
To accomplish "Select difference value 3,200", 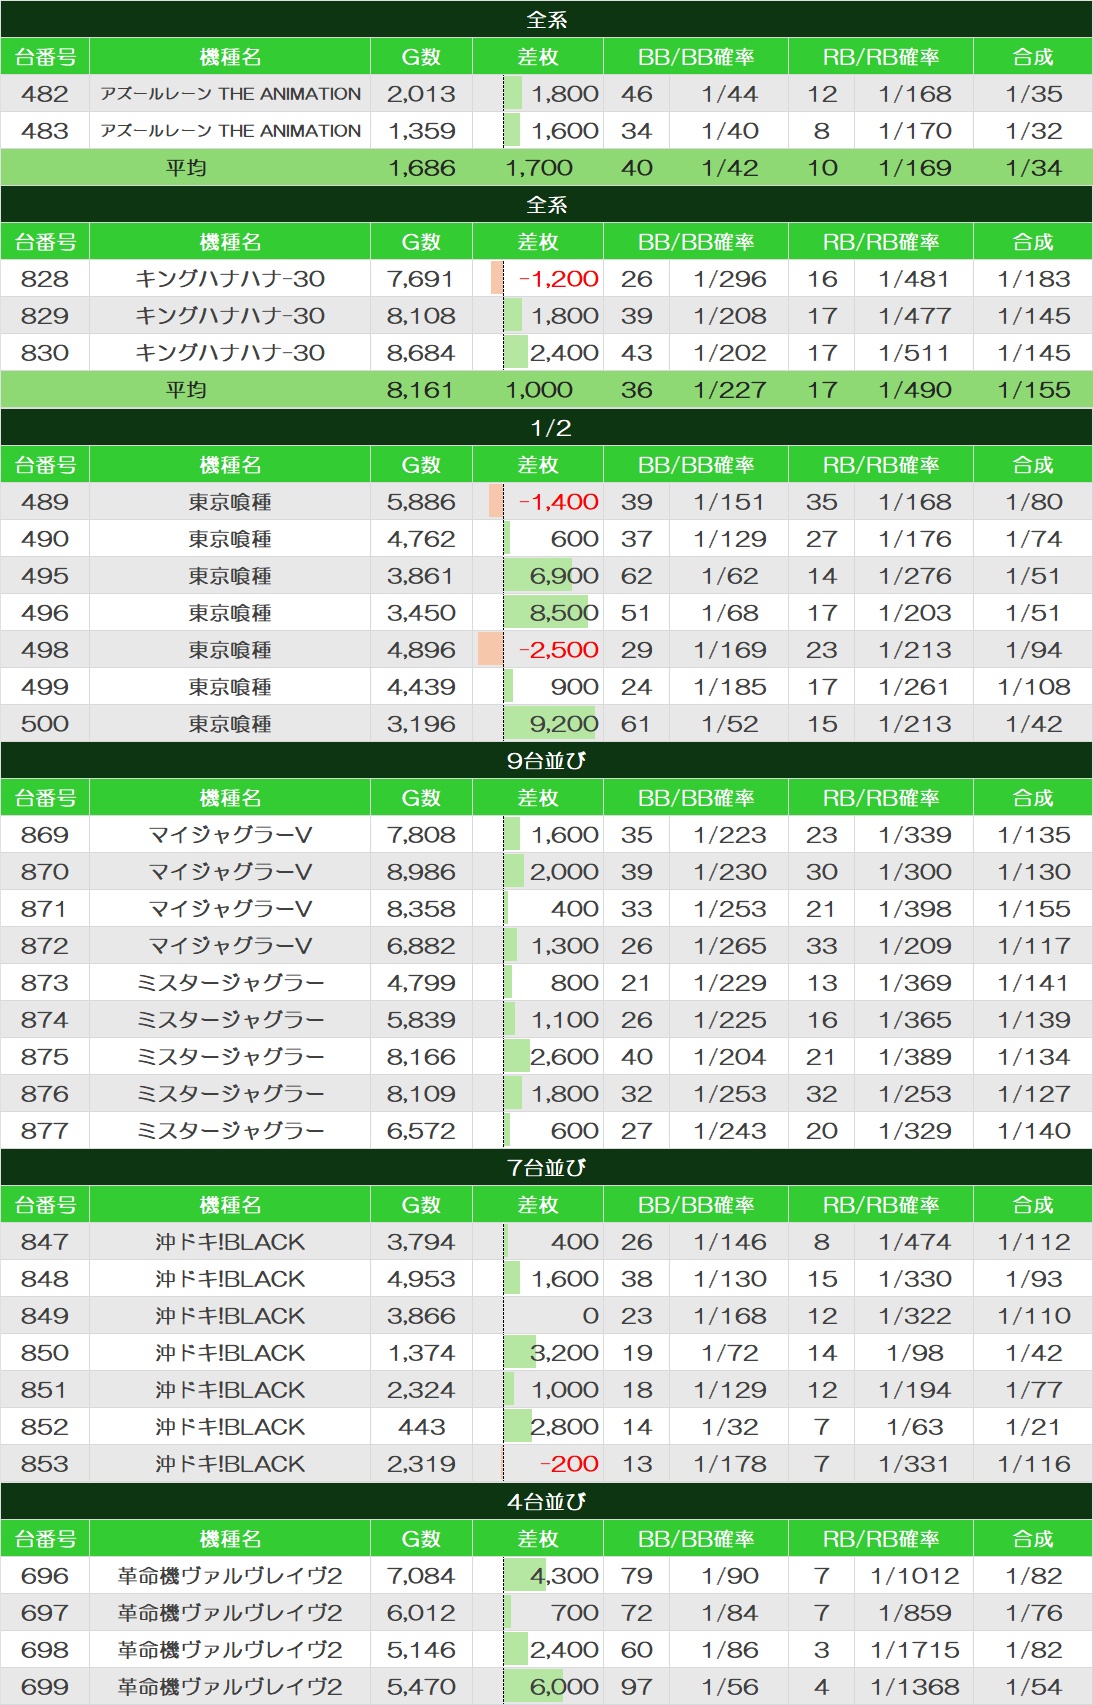I will [564, 1353].
